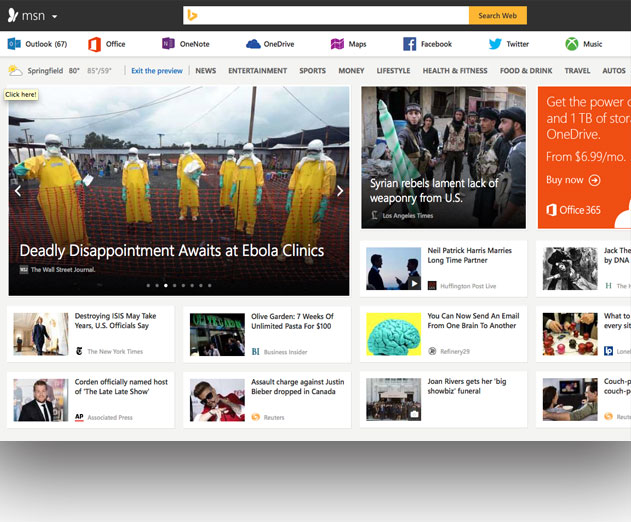Open Justin Bieber assault charge story

click(x=297, y=386)
